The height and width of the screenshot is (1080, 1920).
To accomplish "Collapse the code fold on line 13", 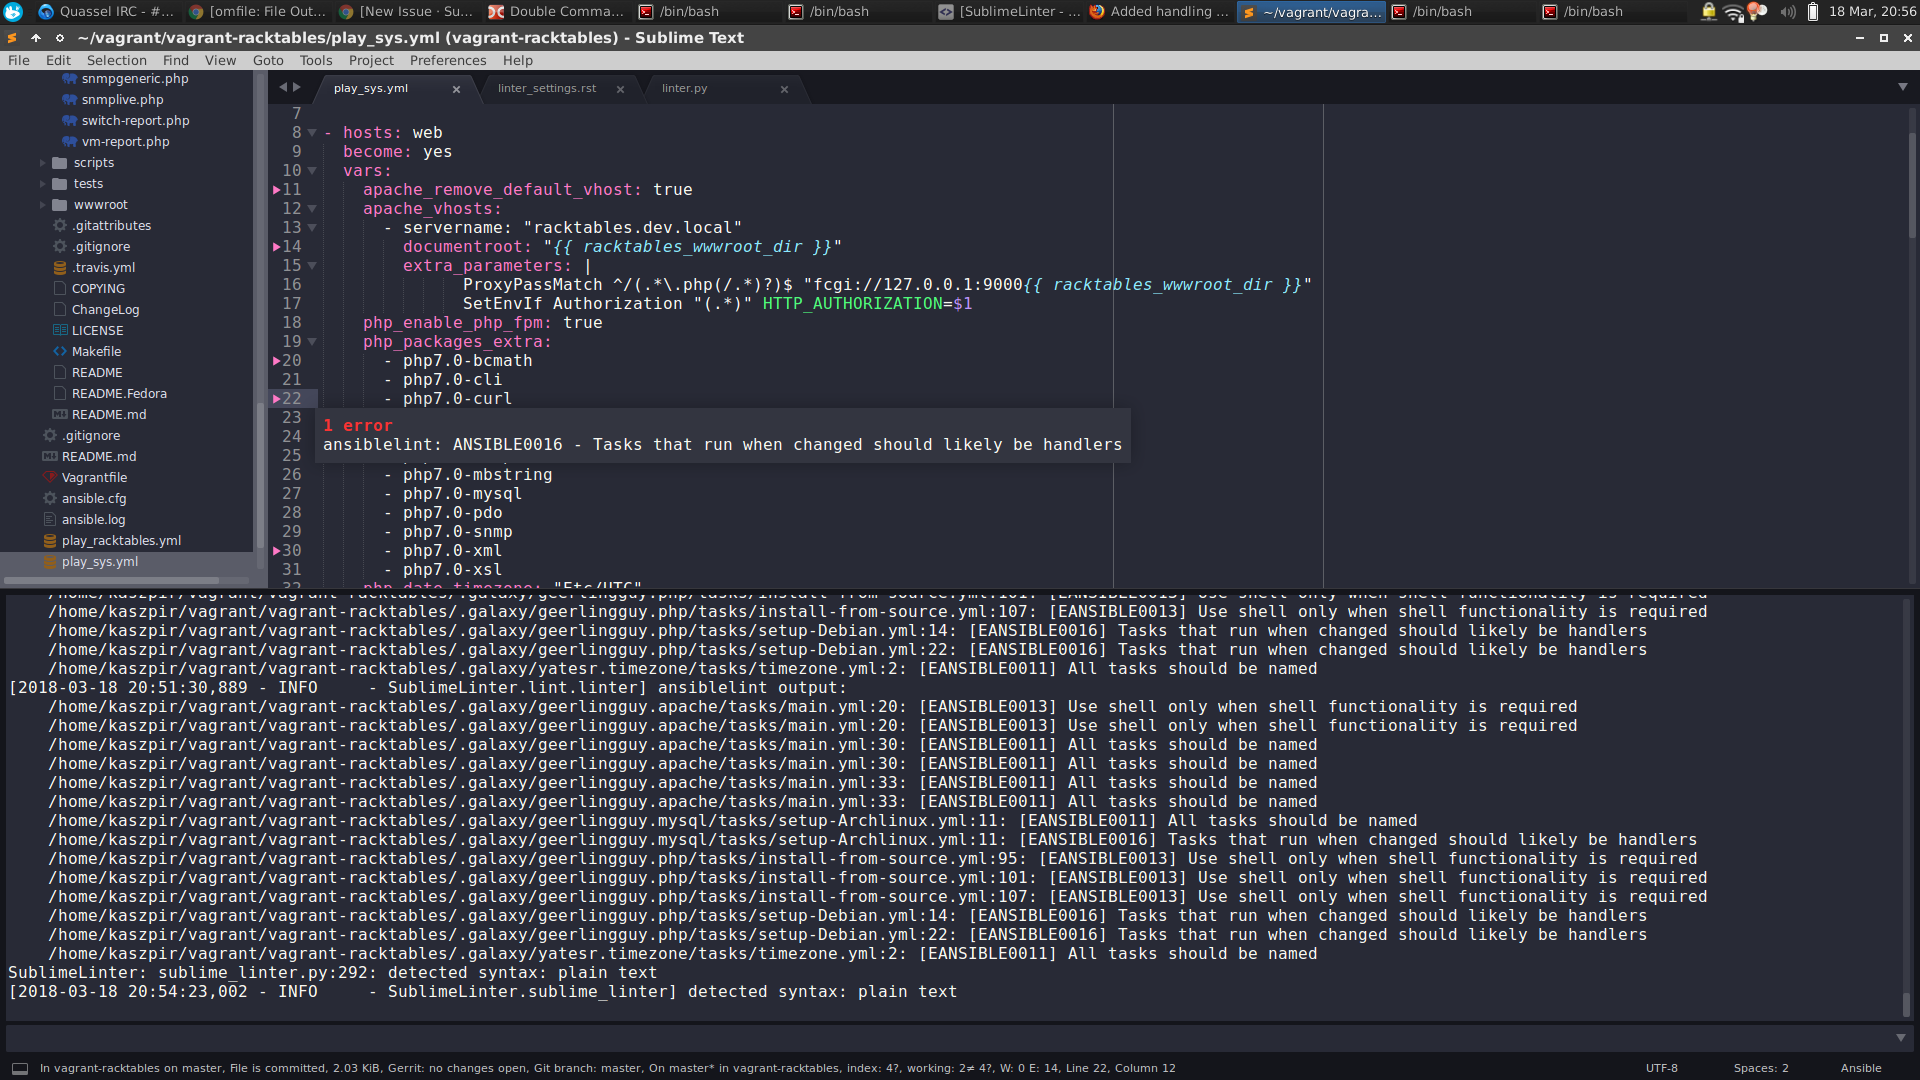I will point(312,227).
